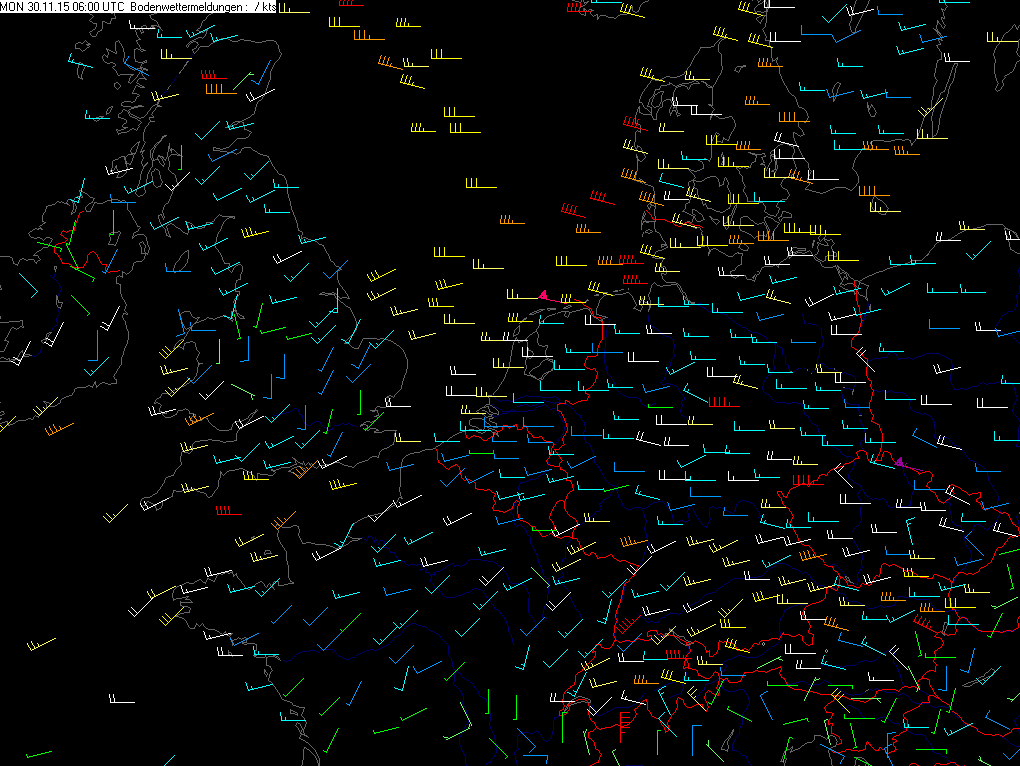Image resolution: width=1020 pixels, height=766 pixels.
Task: Select the yellow wind barb at far left edge
Action: 43,409
